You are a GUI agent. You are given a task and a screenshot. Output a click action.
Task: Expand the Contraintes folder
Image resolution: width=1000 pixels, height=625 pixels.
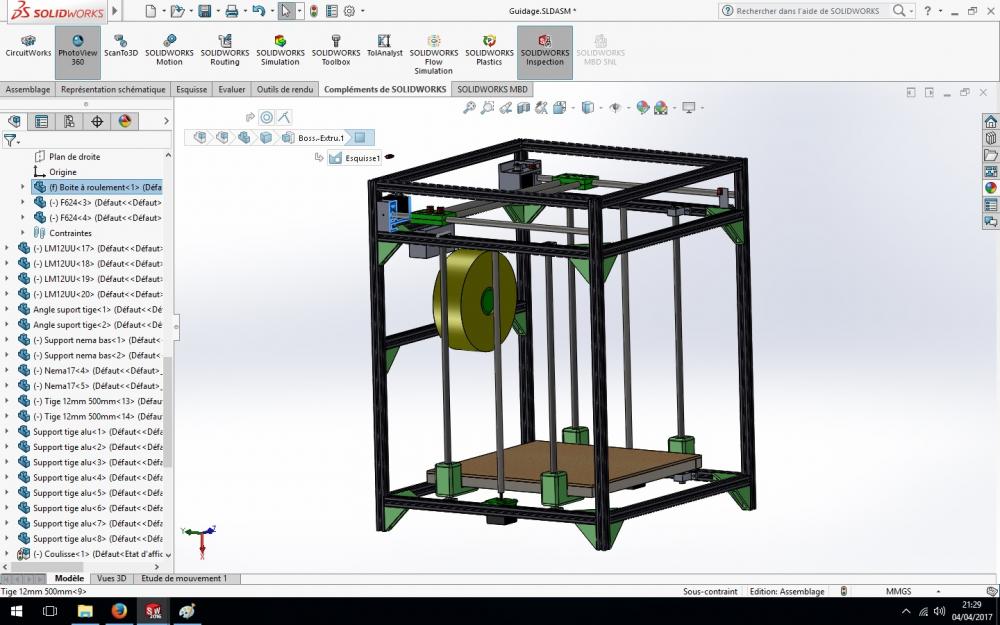(23, 233)
